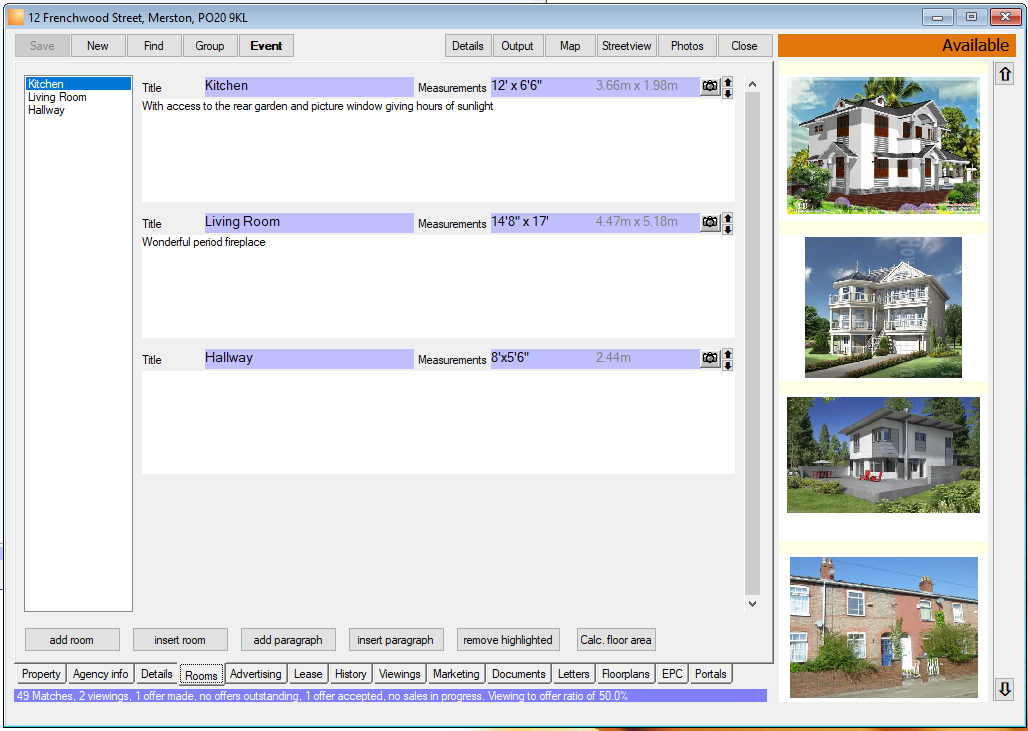Move Living Room down with arrow
Image resolution: width=1028 pixels, height=731 pixels.
(727, 229)
